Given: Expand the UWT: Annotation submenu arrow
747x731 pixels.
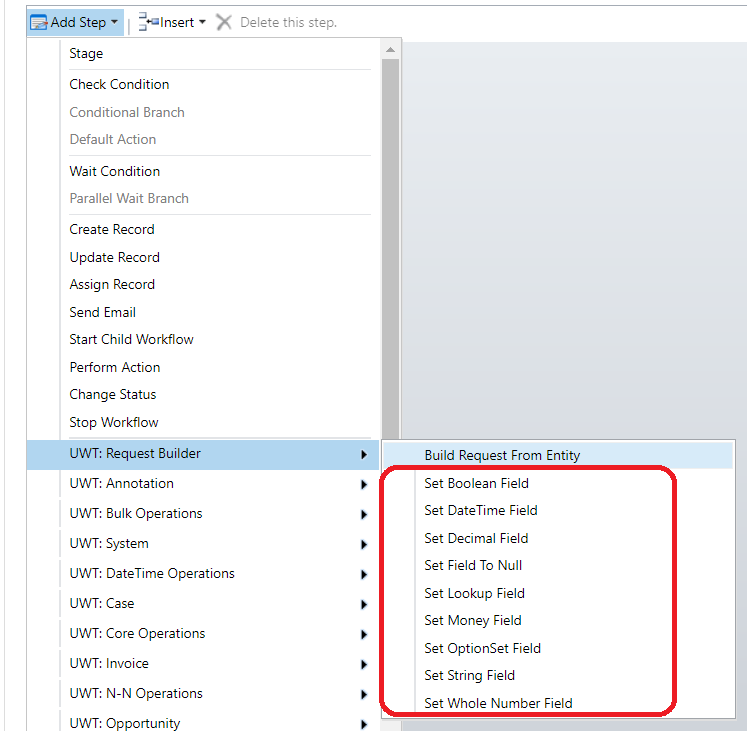Looking at the screenshot, I should (x=363, y=485).
